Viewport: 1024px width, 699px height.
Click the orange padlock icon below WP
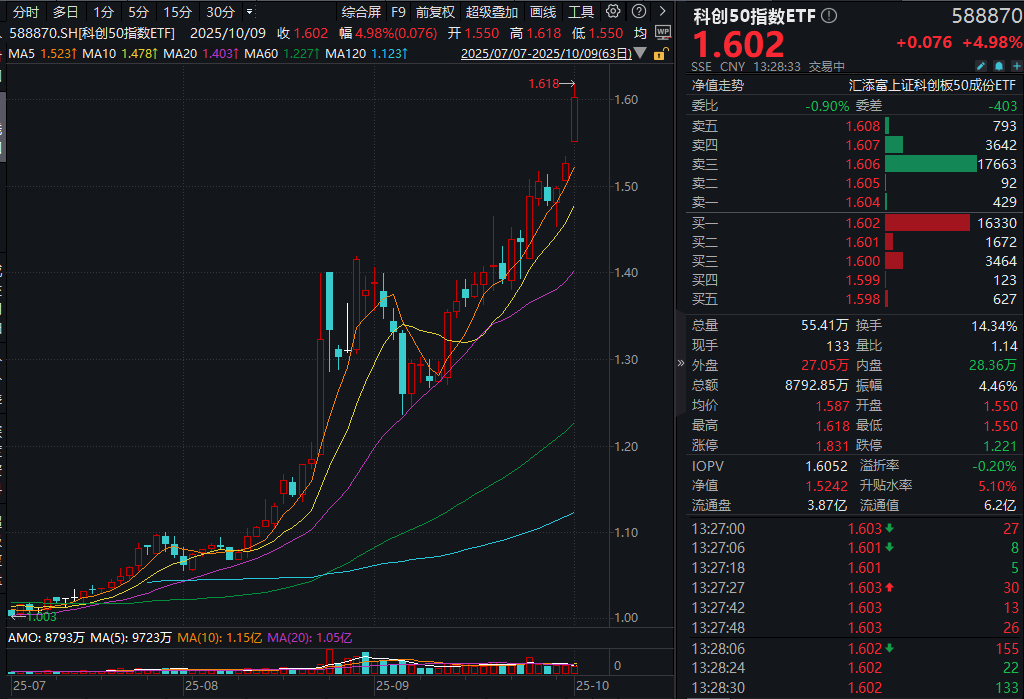(661, 55)
